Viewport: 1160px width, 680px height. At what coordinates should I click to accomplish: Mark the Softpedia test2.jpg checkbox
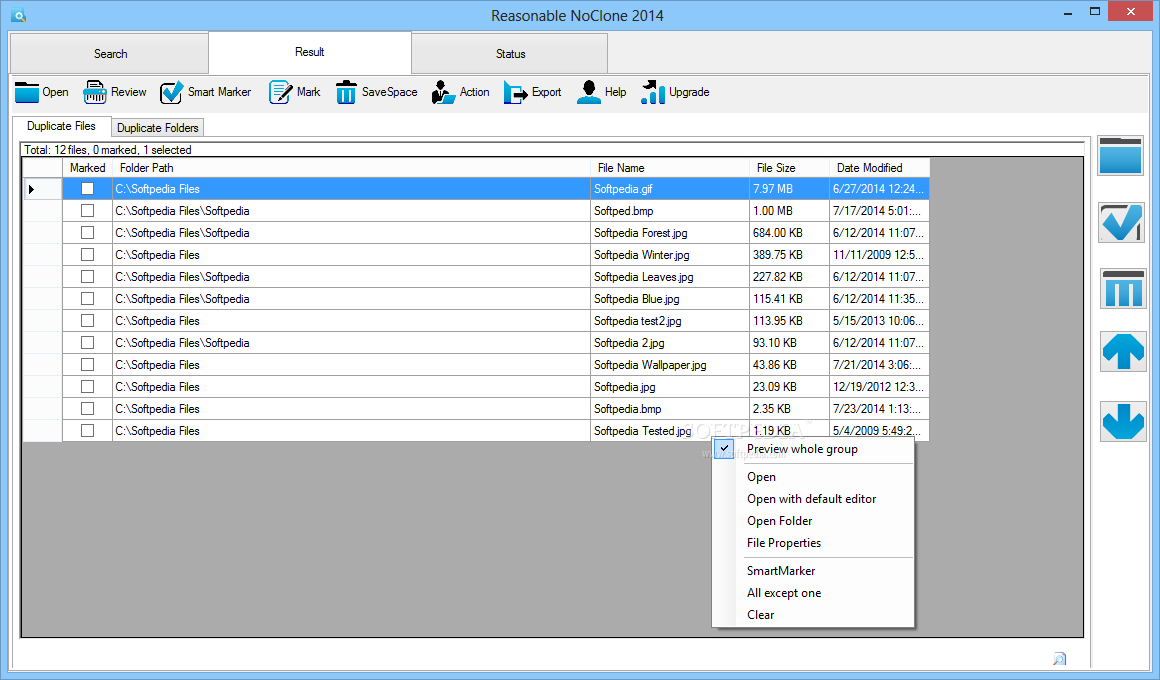click(x=87, y=320)
